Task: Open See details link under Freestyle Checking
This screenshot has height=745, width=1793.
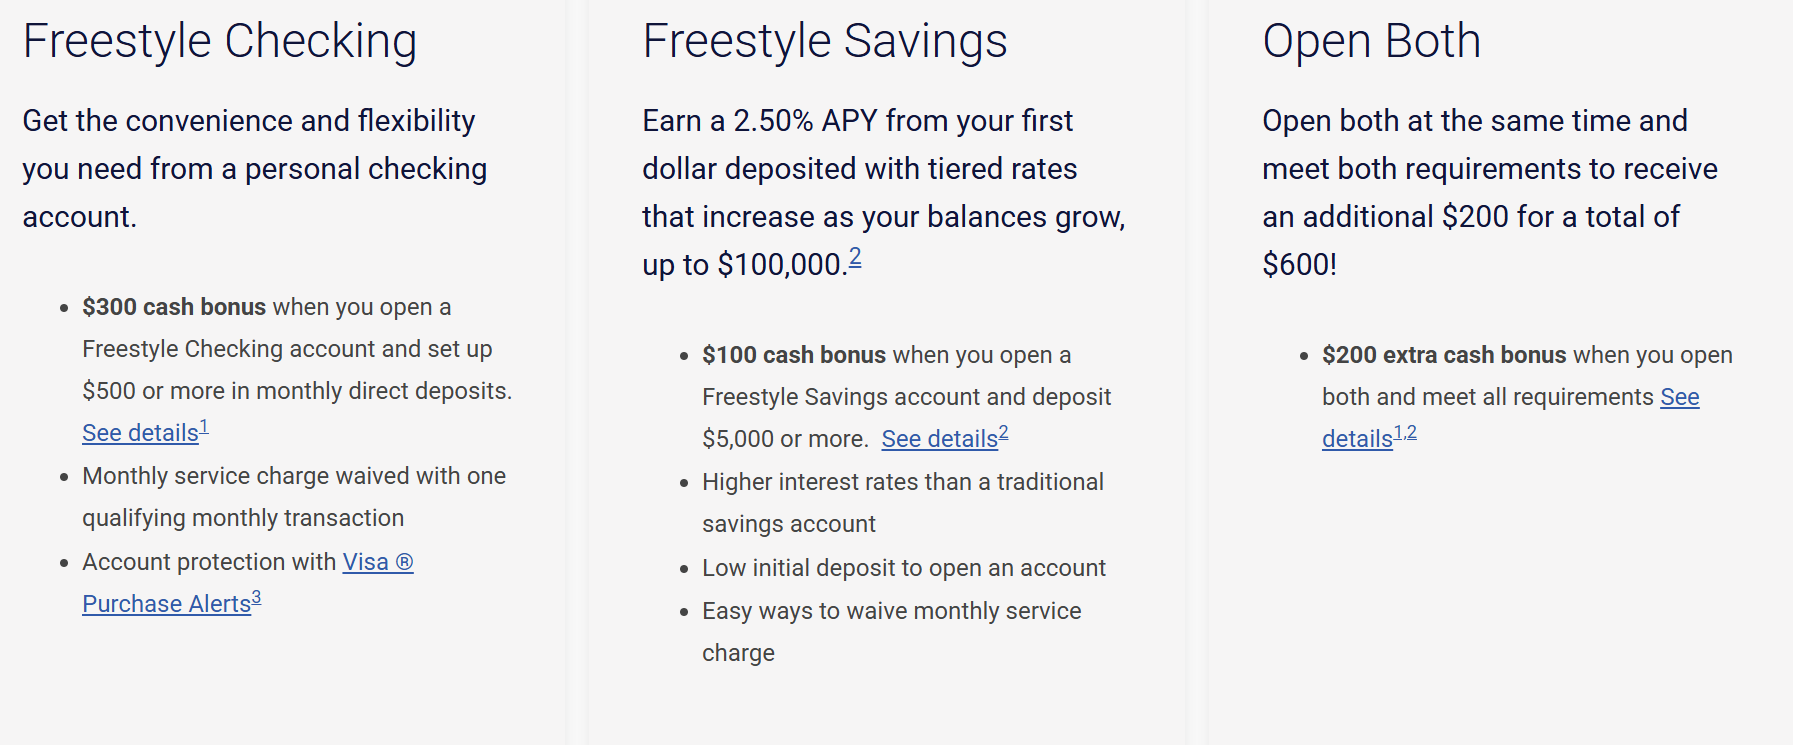Action: (140, 433)
